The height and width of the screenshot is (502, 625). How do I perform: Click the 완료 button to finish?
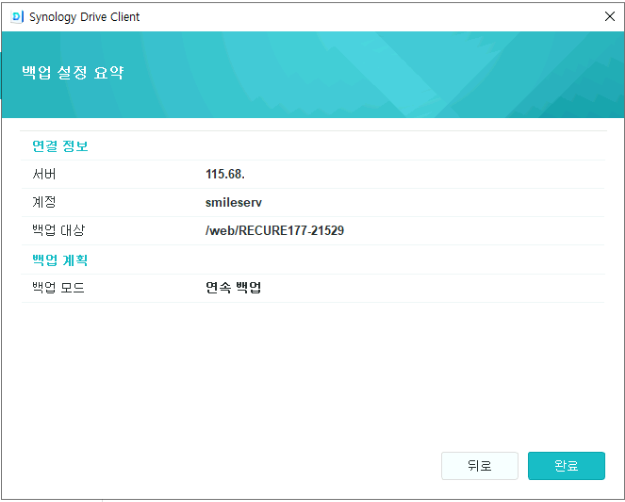coord(566,465)
